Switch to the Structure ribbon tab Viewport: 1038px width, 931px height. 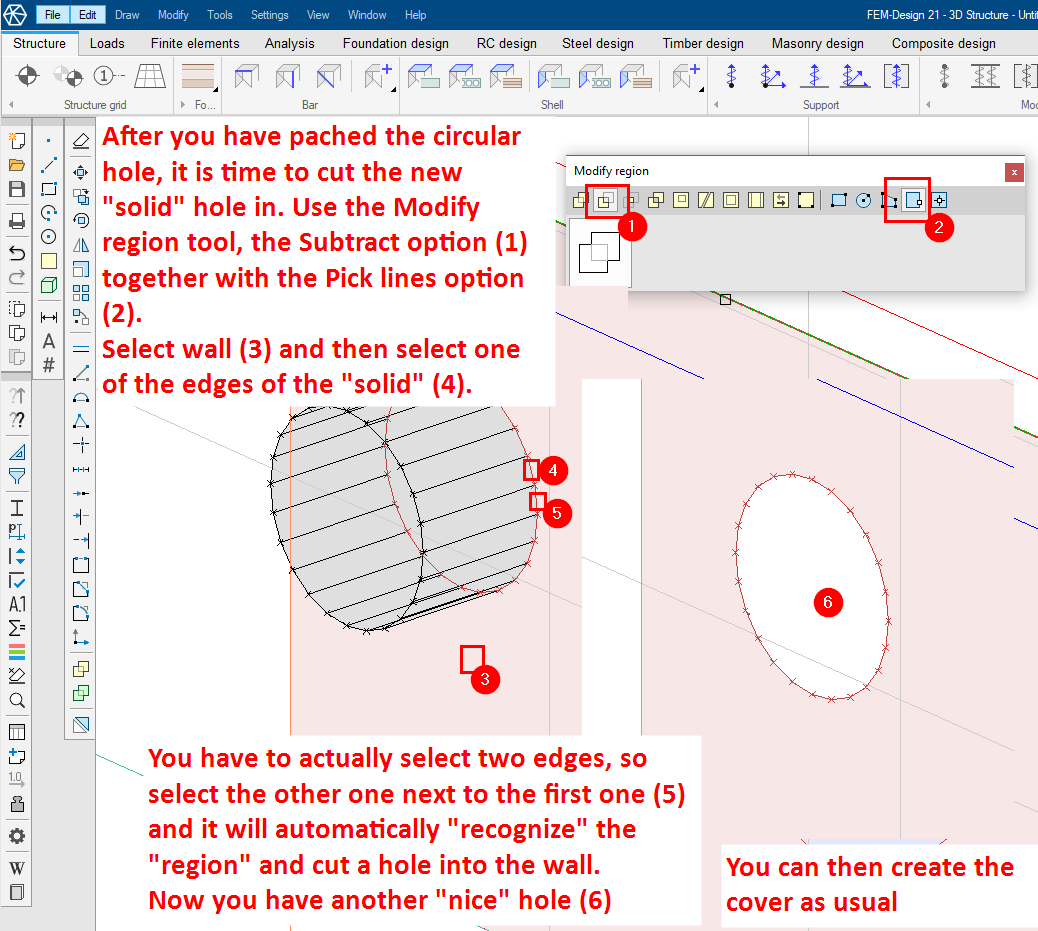click(40, 43)
